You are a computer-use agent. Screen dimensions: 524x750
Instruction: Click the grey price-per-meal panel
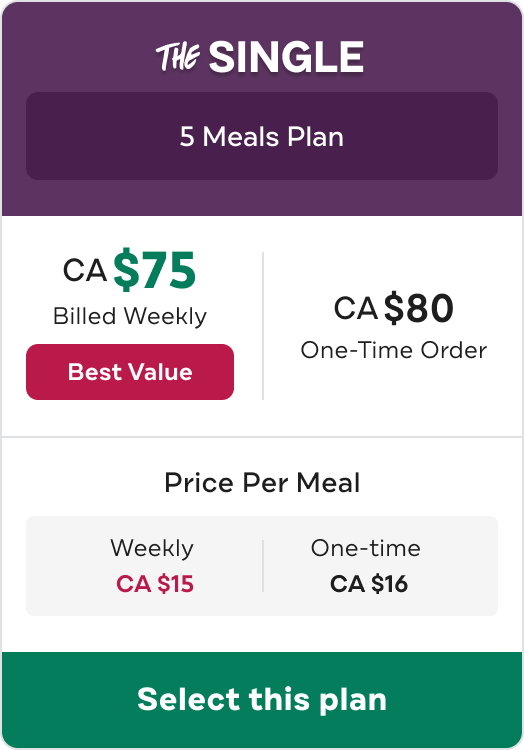(262, 566)
